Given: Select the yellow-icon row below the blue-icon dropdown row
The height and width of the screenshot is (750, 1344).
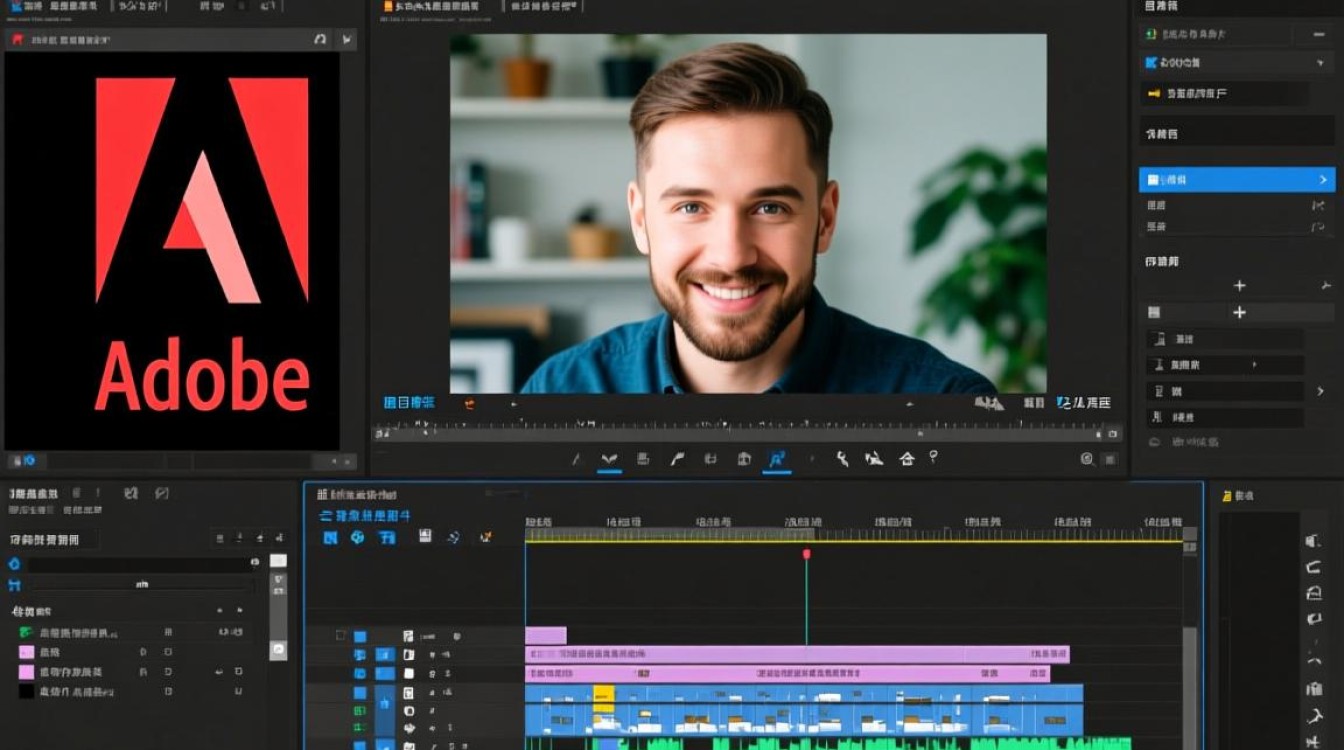Looking at the screenshot, I should point(1224,93).
